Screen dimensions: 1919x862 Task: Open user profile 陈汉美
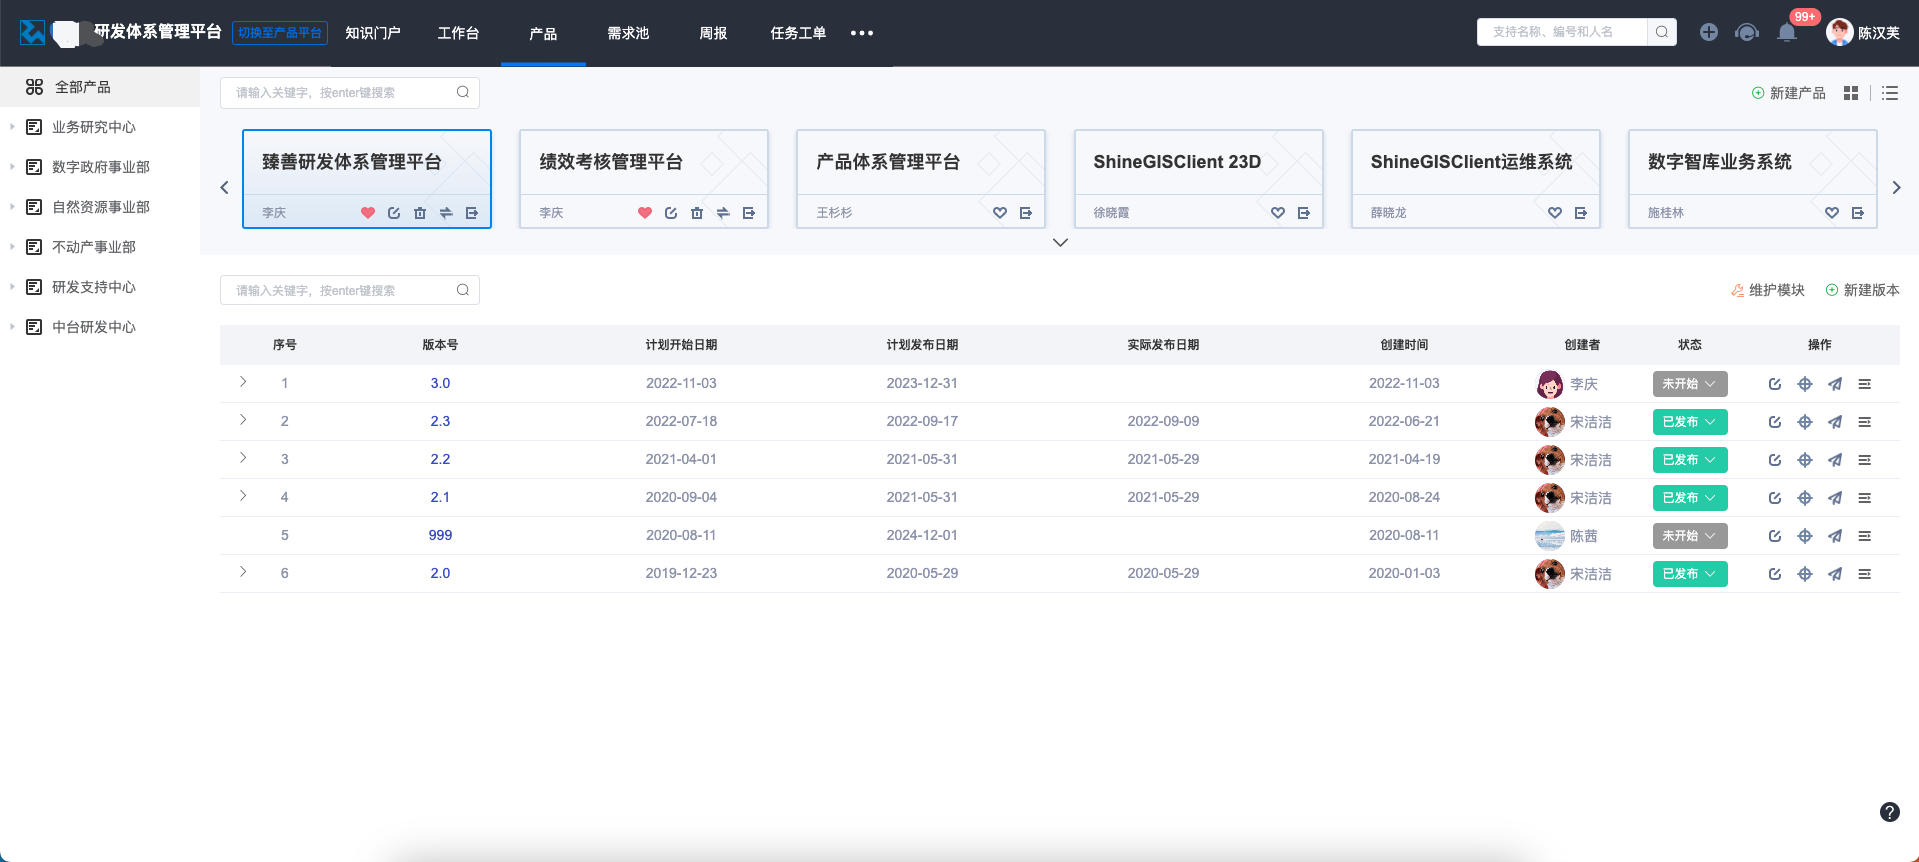tap(1863, 32)
